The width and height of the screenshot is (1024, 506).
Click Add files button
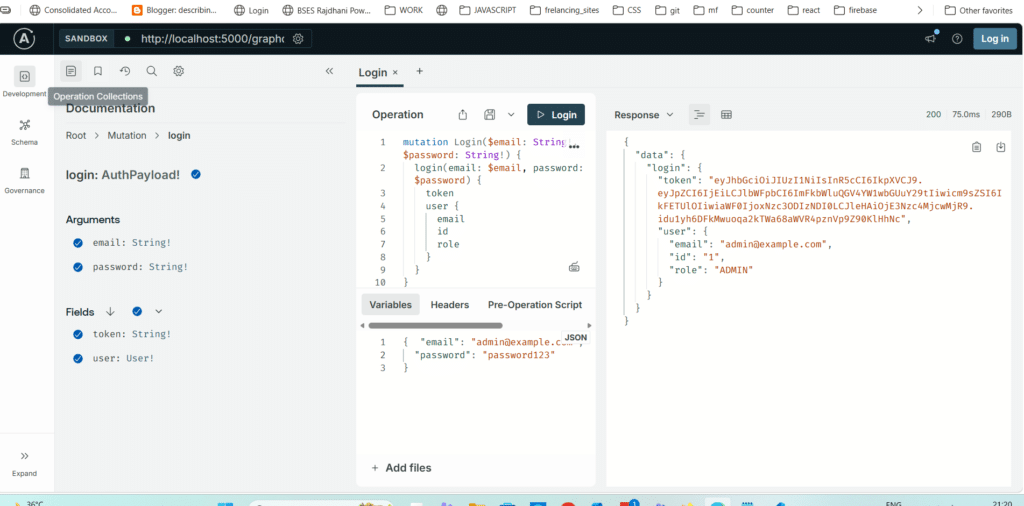tap(401, 467)
